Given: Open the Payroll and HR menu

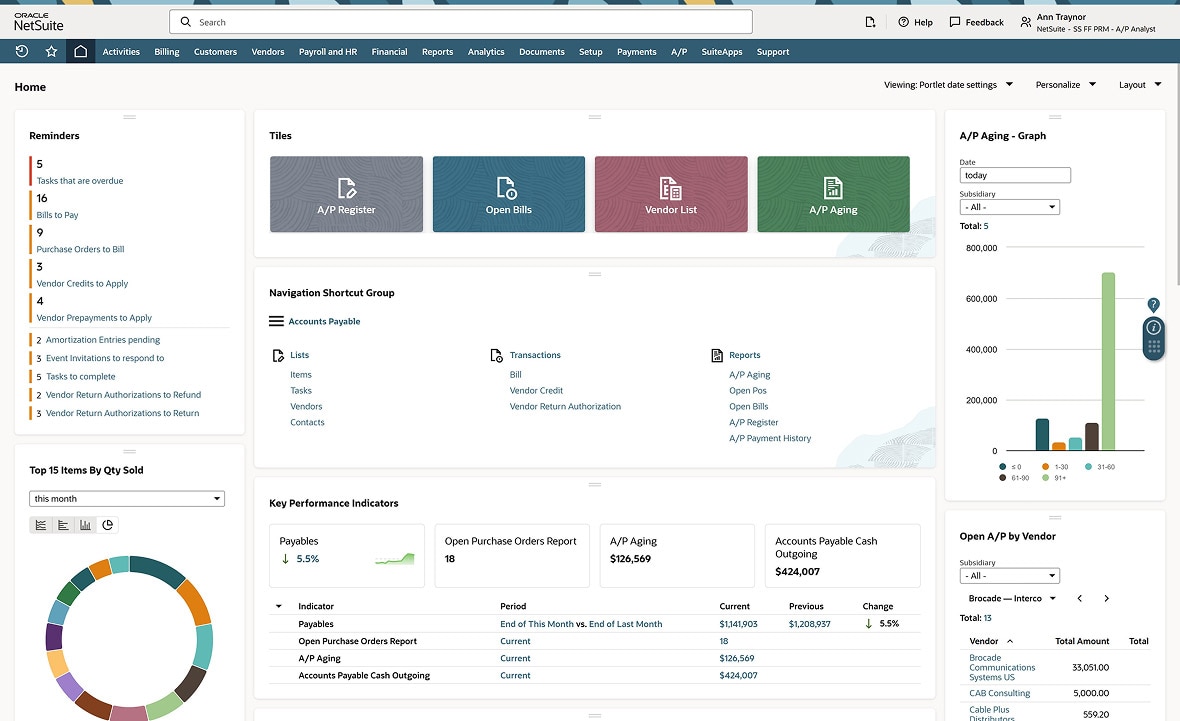Looking at the screenshot, I should point(327,52).
